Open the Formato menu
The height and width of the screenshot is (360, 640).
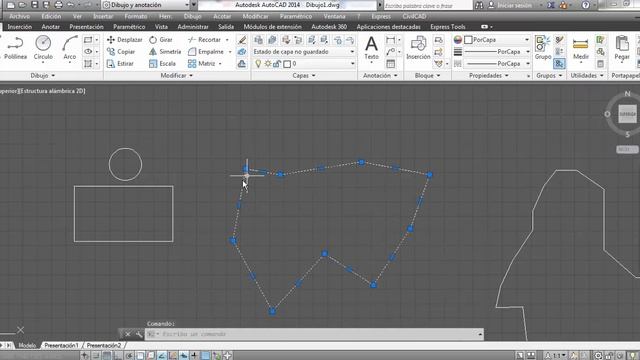coord(136,16)
